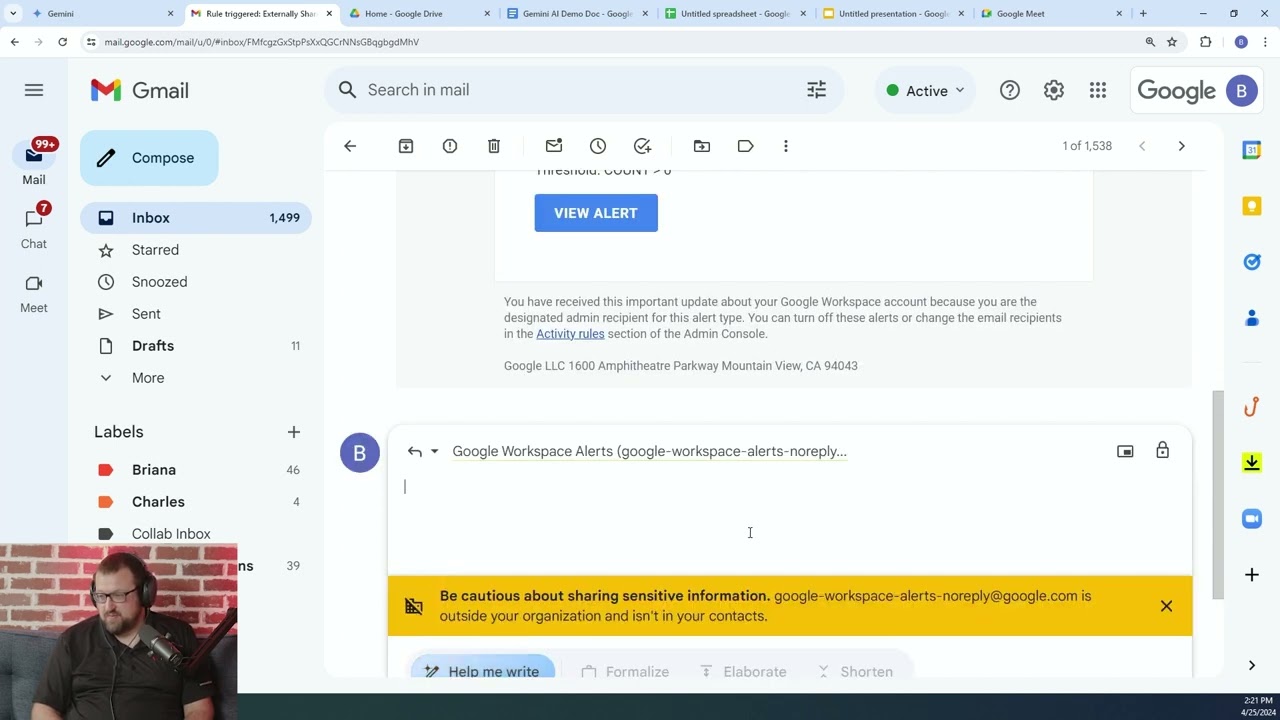Screen dimensions: 1280x720
Task: Open Chrome tab search dropdown
Action: point(13,14)
